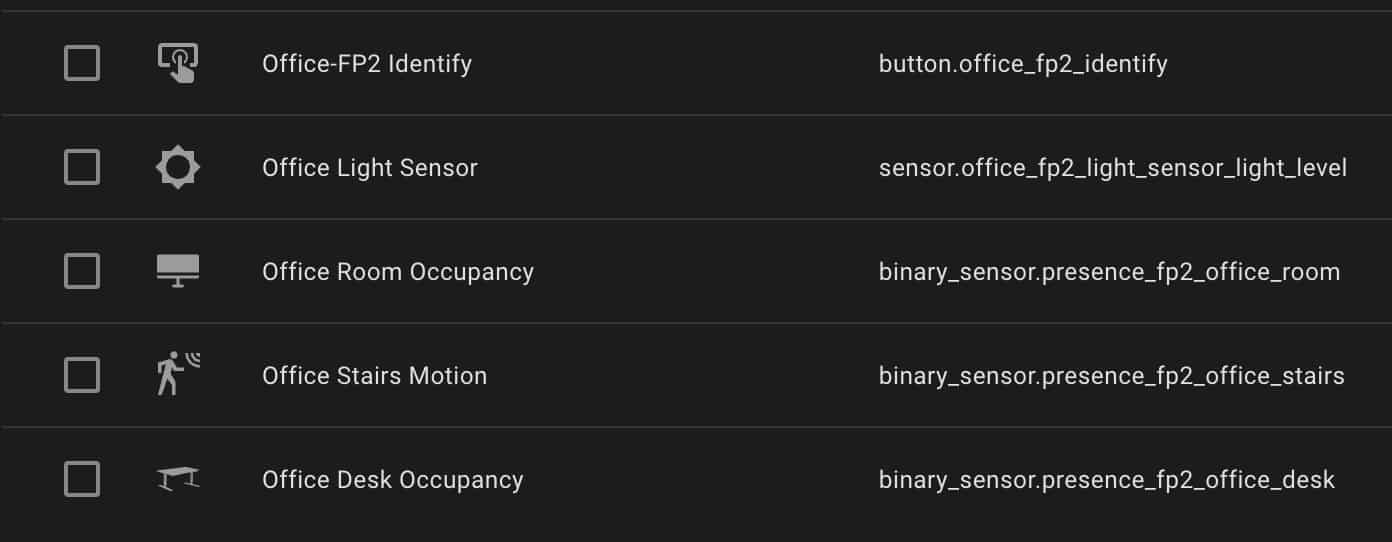This screenshot has width=1392, height=542.
Task: Click entity ID binary_sensor.presence_fp2_office_stairs
Action: [x=1112, y=376]
